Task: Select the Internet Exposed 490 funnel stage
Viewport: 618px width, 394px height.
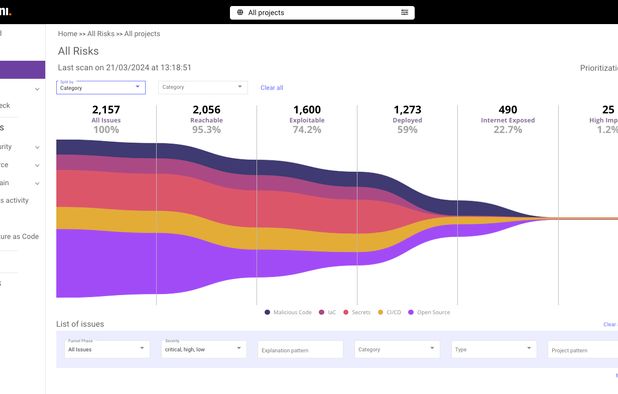Action: 508,119
